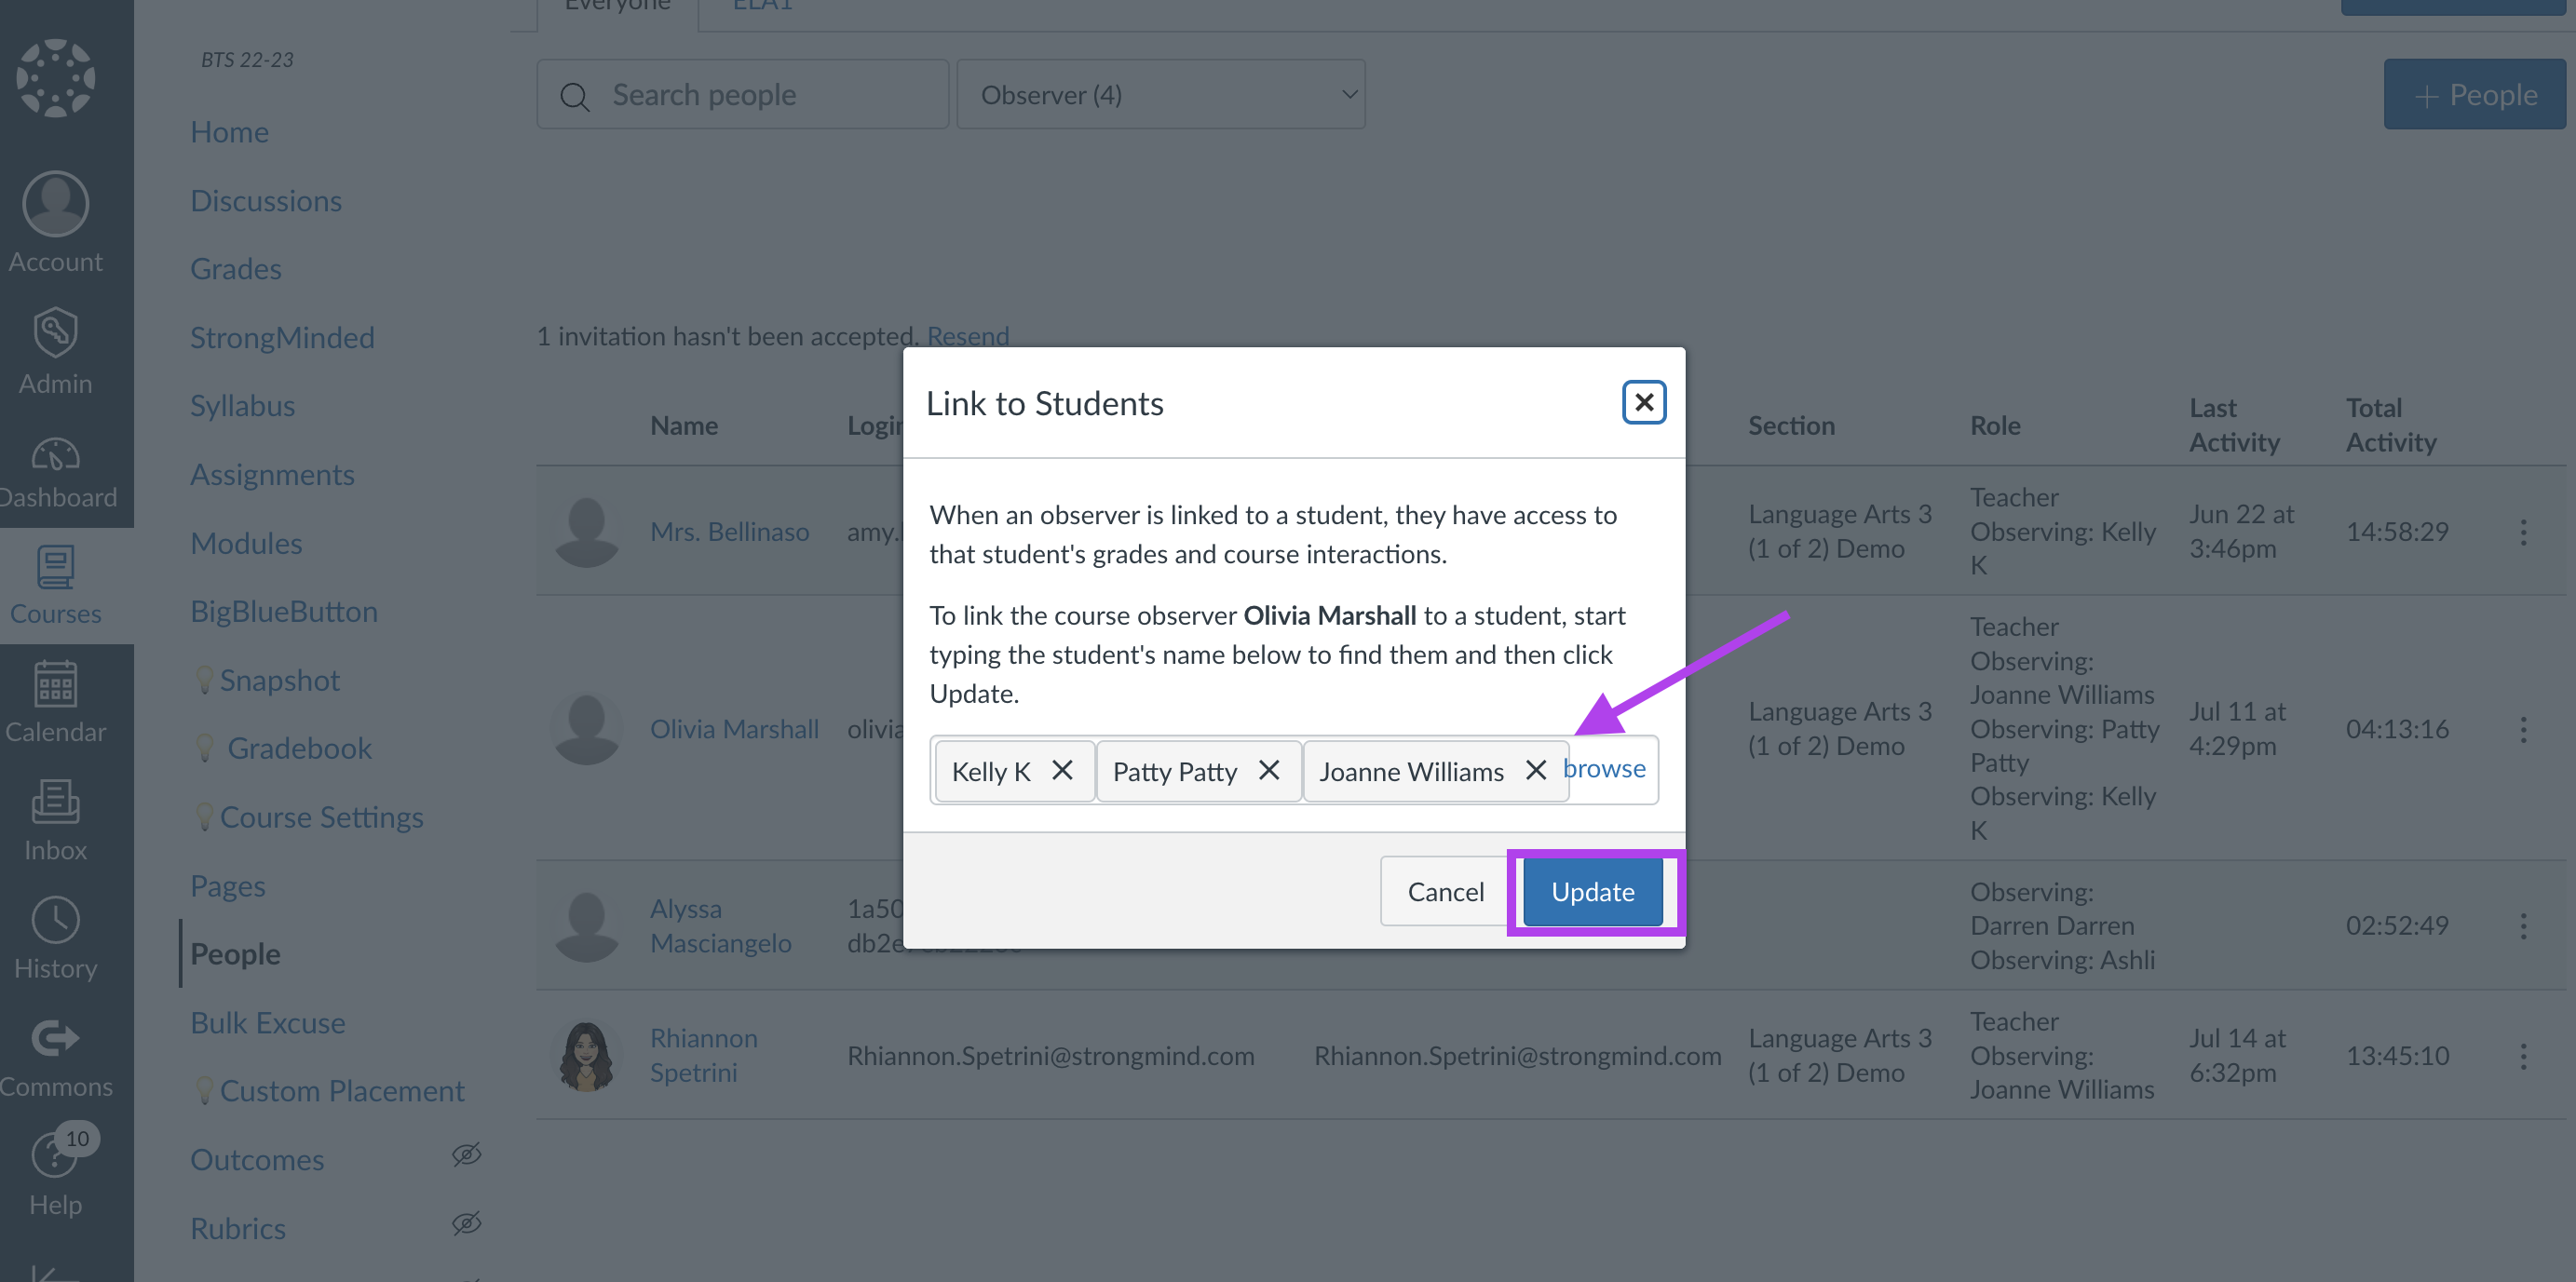Click the Canvas logo icon
This screenshot has width=2576, height=1282.
(56, 78)
